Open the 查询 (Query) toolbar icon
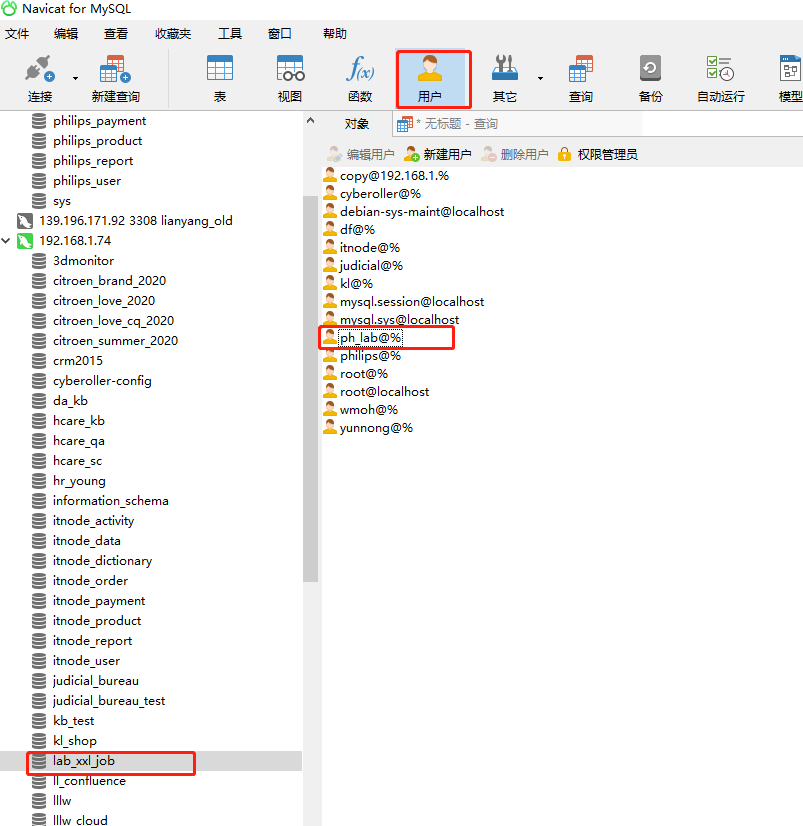Viewport: 803px width, 826px height. [581, 77]
